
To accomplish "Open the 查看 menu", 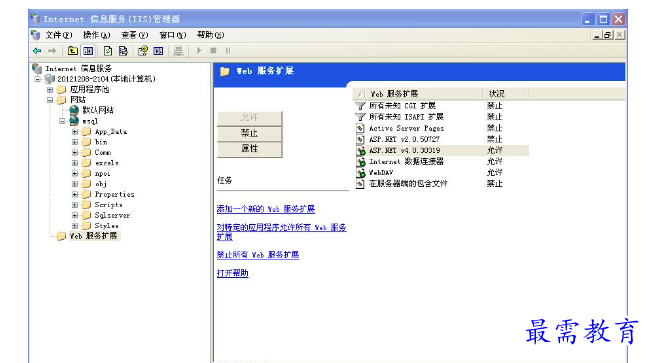I will pyautogui.click(x=135, y=35).
